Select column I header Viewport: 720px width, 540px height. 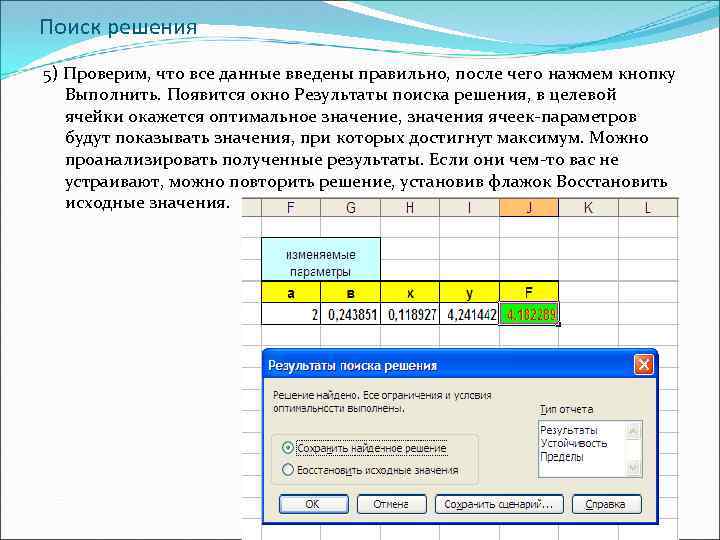tap(469, 208)
